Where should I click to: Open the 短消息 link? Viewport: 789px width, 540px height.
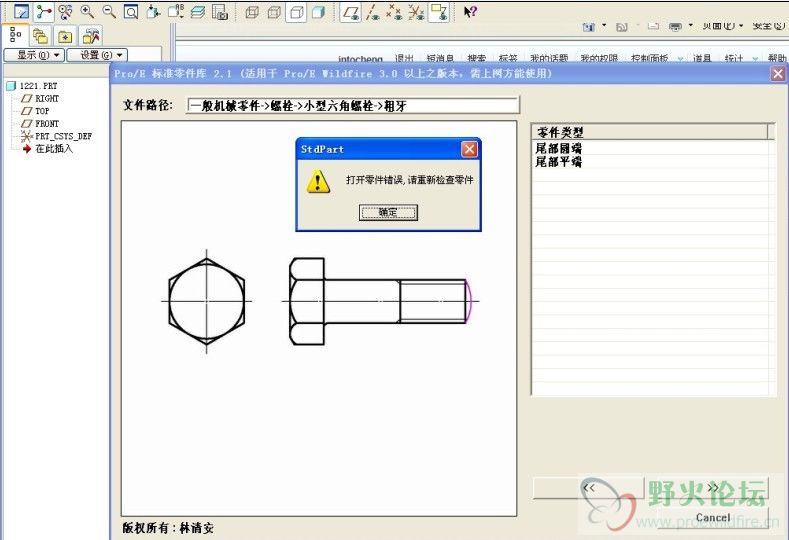pos(440,59)
